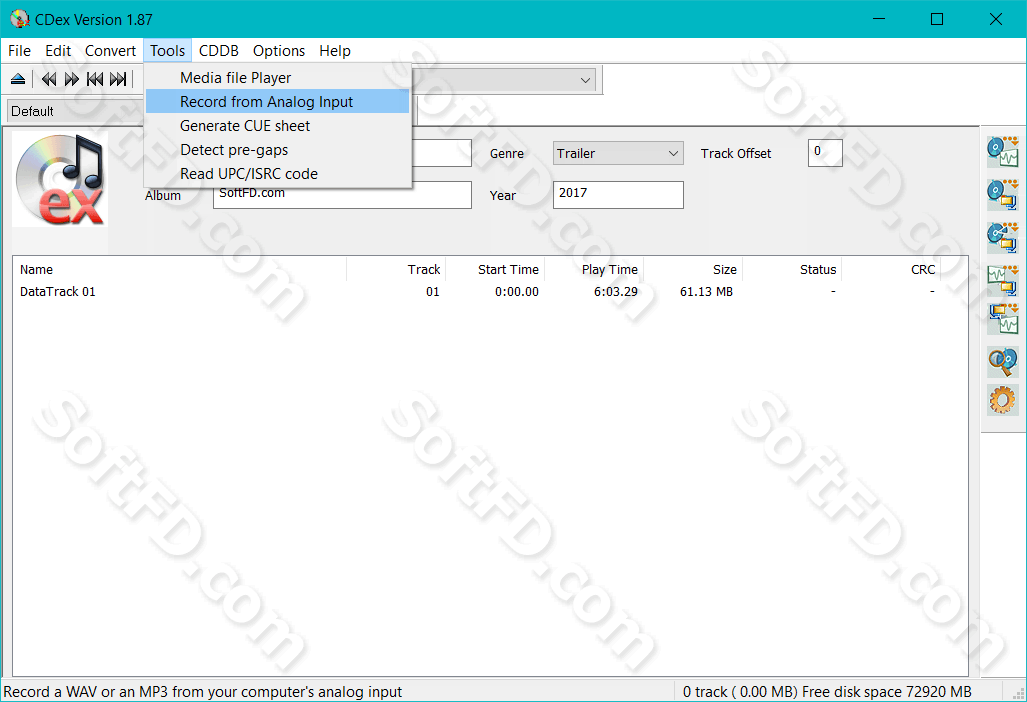This screenshot has width=1027, height=702.
Task: Maximize the CDex window
Action: click(x=937, y=19)
